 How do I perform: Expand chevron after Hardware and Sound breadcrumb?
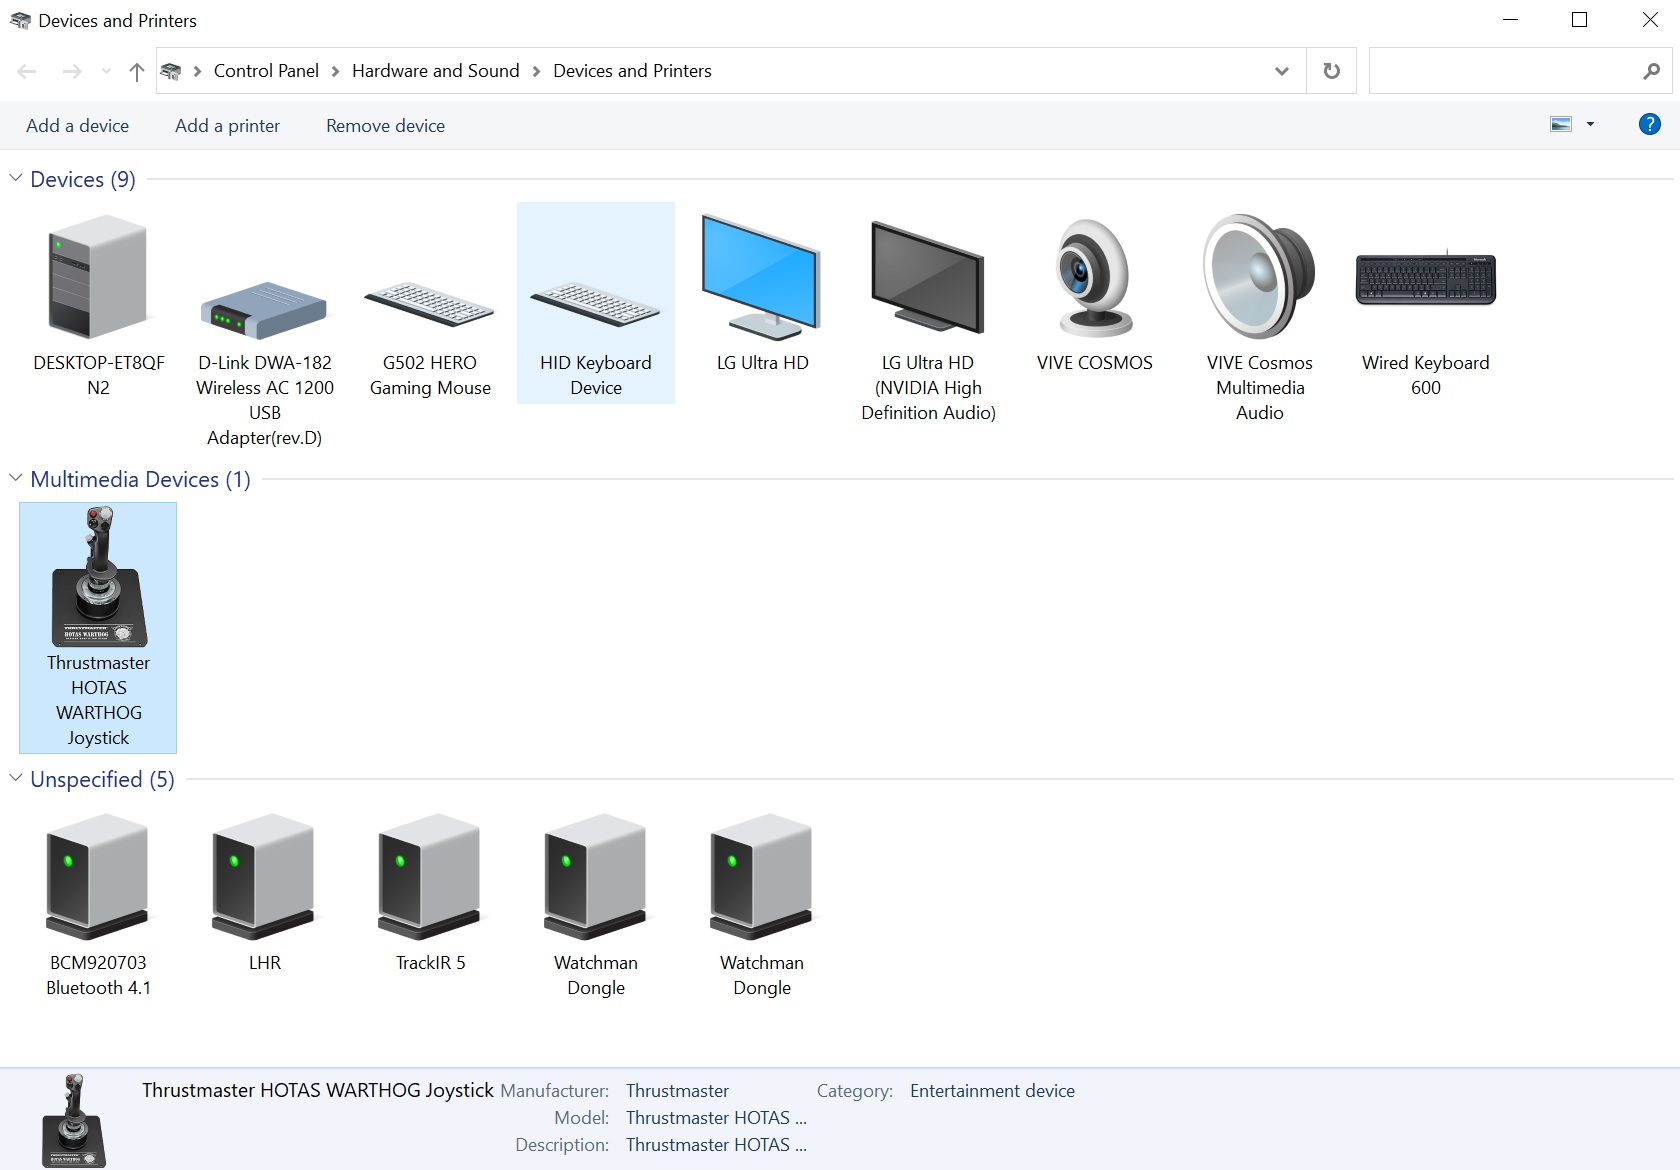(536, 71)
